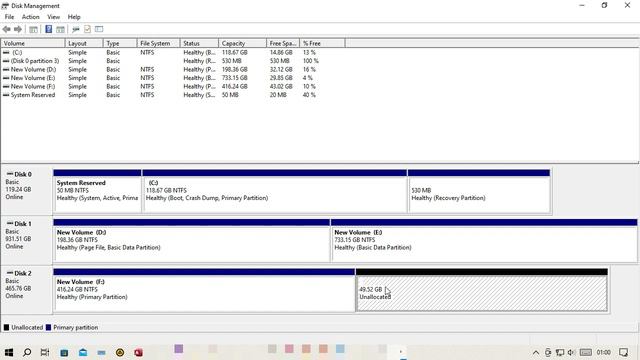
Task: Click the 40 % free cell
Action: point(309,95)
